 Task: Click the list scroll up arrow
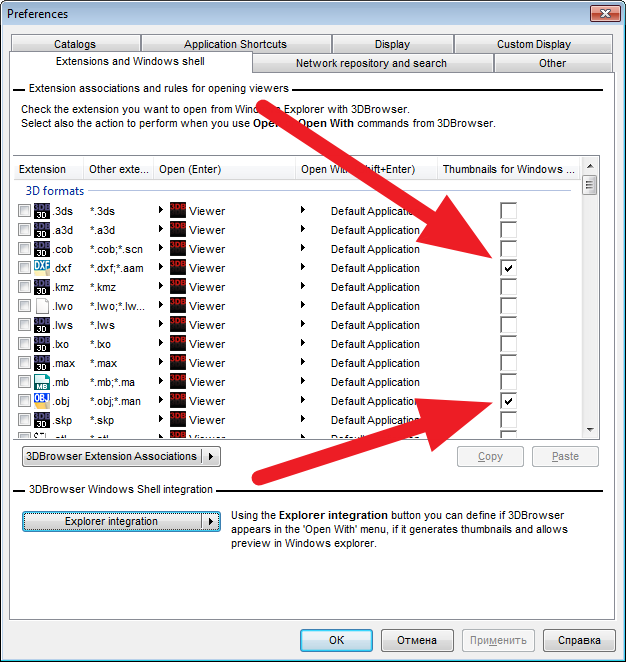coord(590,166)
